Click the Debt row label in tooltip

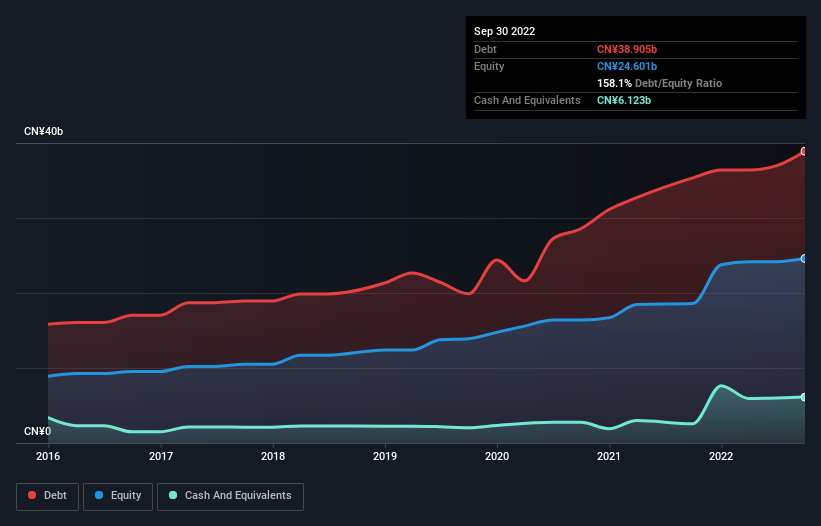(485, 49)
